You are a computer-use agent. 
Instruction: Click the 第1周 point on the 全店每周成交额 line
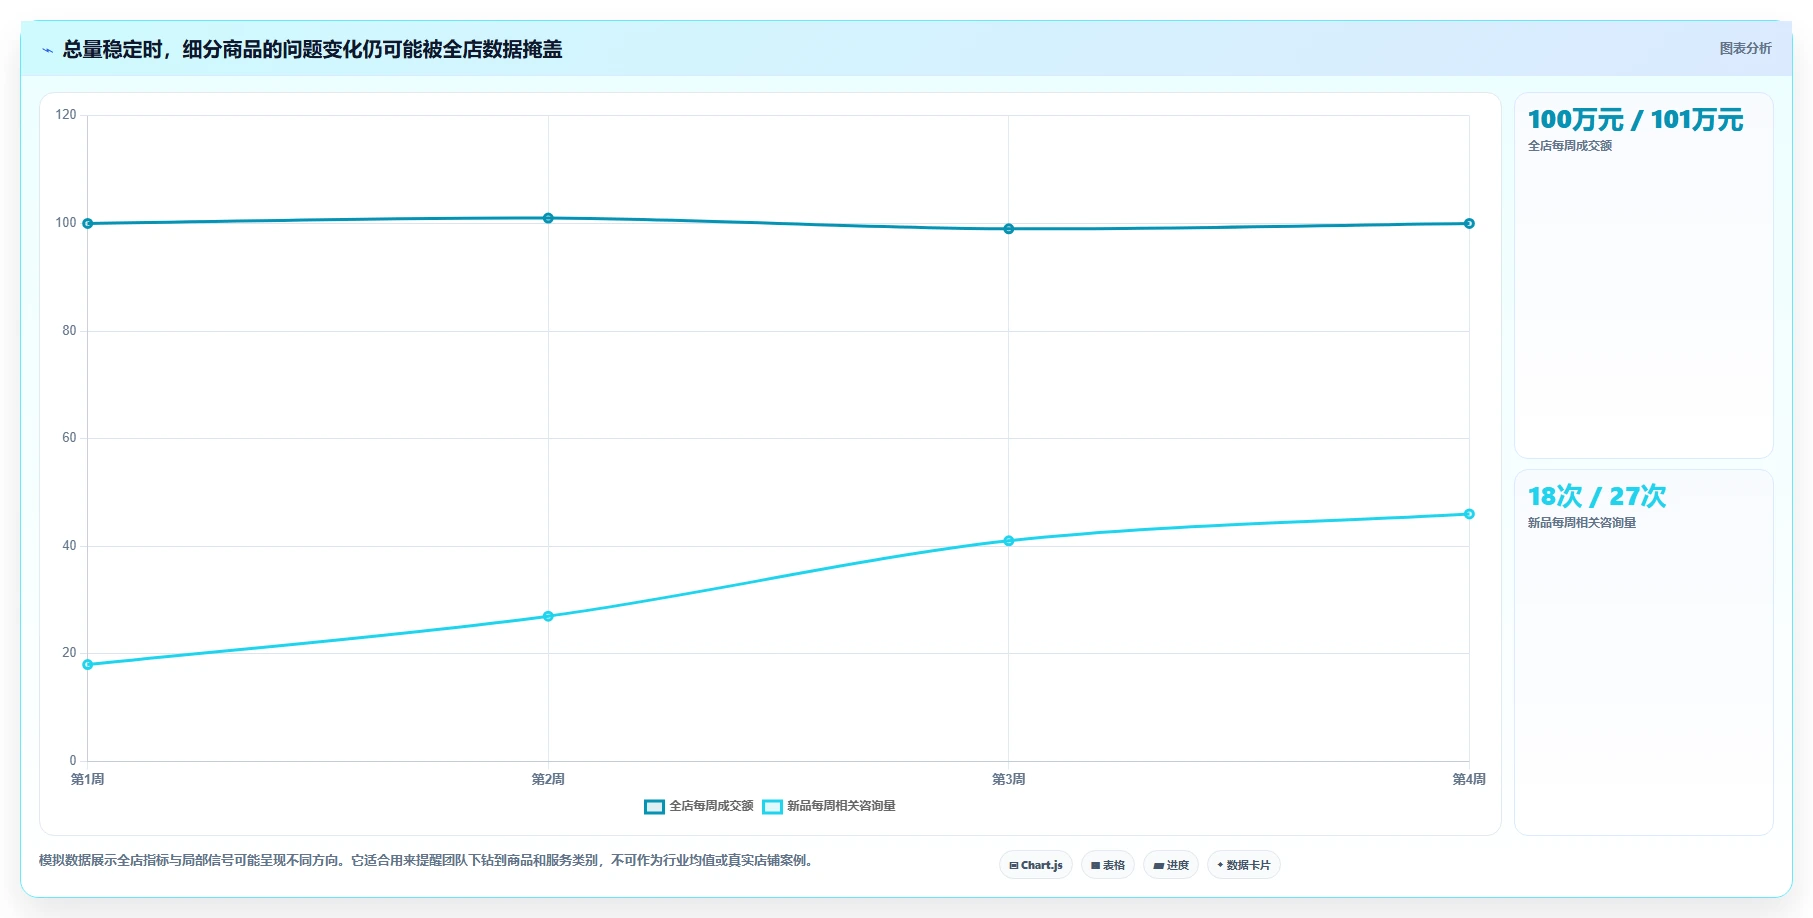[88, 224]
